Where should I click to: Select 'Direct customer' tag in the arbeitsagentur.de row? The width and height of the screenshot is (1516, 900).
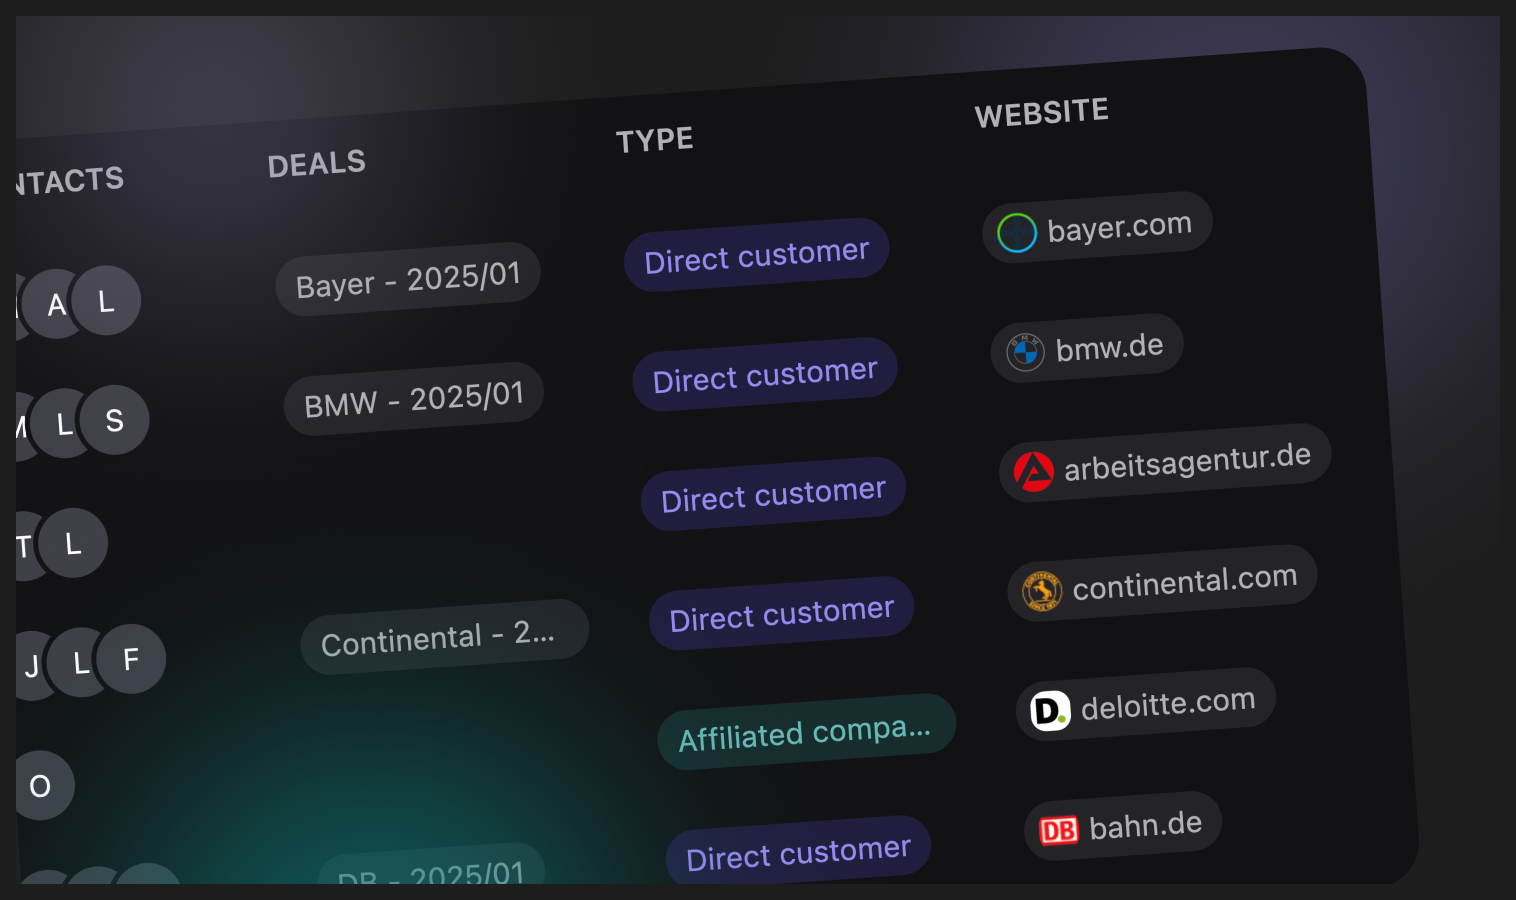(773, 494)
